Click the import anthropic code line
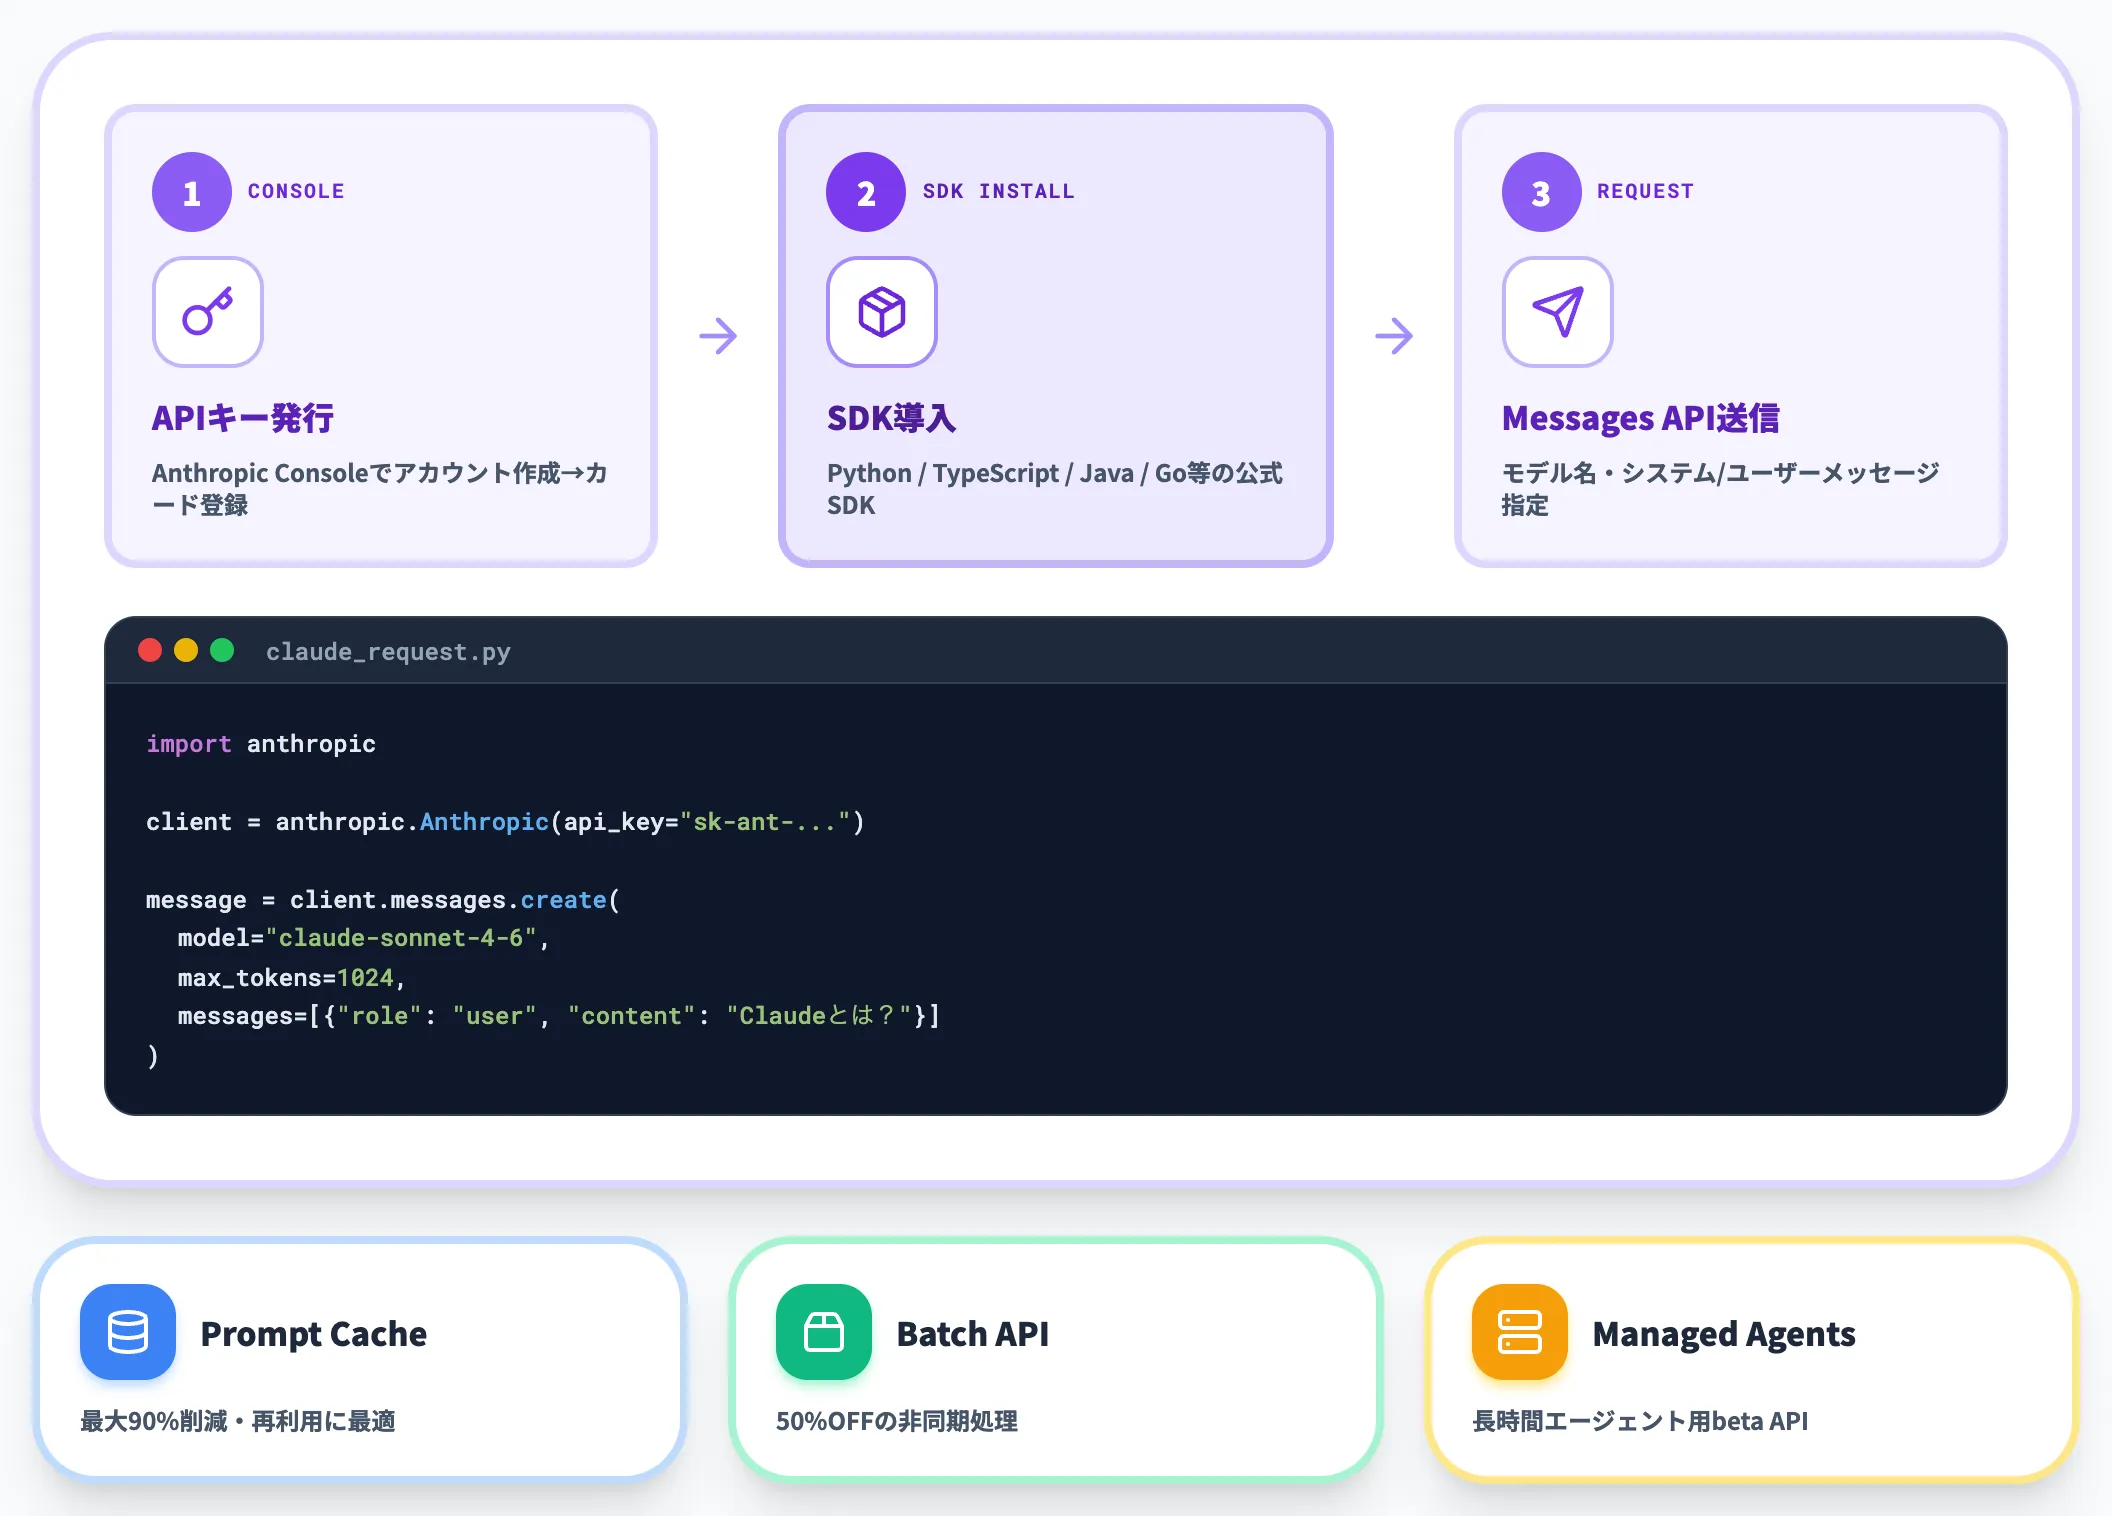The width and height of the screenshot is (2112, 1516). (261, 744)
